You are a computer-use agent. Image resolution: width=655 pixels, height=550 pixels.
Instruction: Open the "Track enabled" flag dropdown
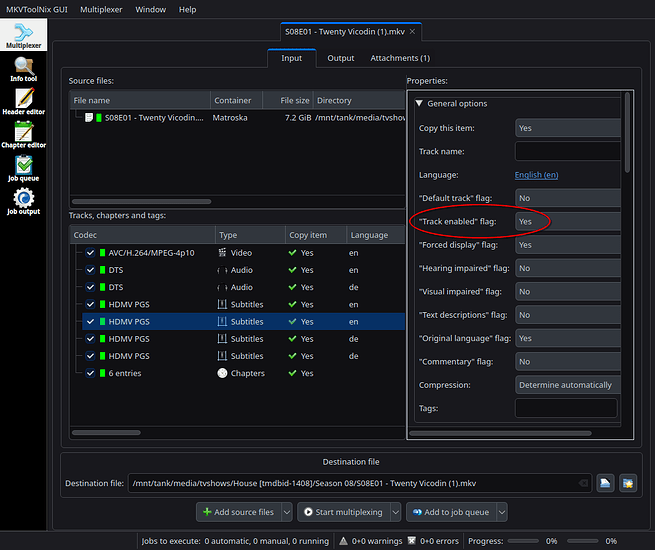(x=568, y=221)
